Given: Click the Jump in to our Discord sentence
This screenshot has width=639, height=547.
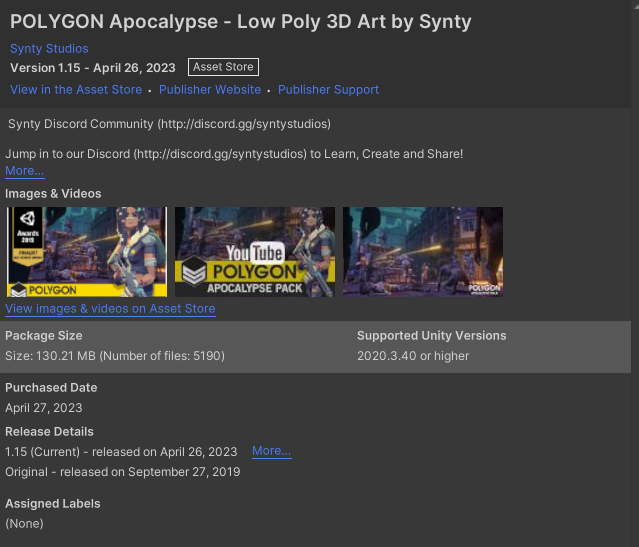Looking at the screenshot, I should tap(234, 154).
